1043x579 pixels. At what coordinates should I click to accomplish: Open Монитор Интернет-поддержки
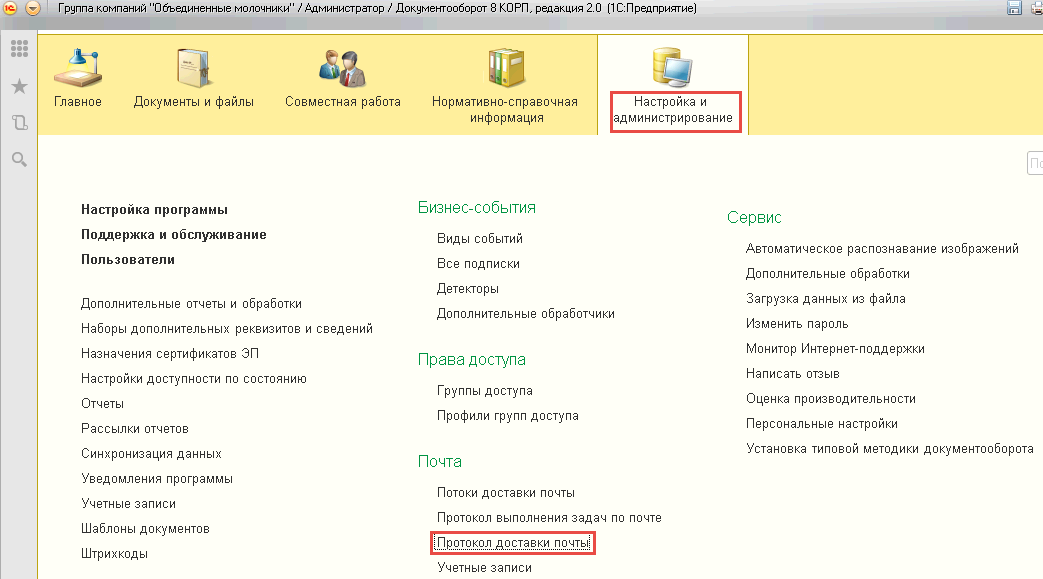[835, 349]
